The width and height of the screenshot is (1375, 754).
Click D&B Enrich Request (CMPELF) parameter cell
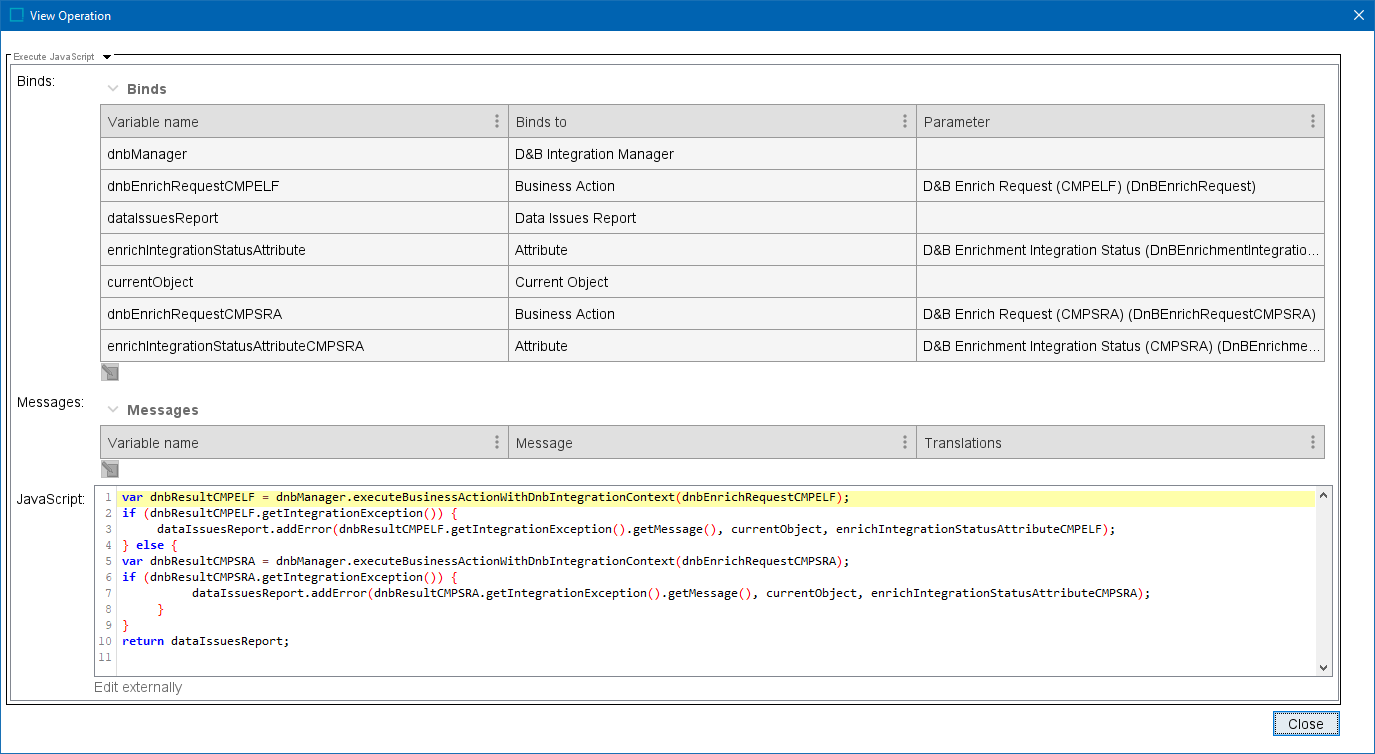click(1120, 186)
